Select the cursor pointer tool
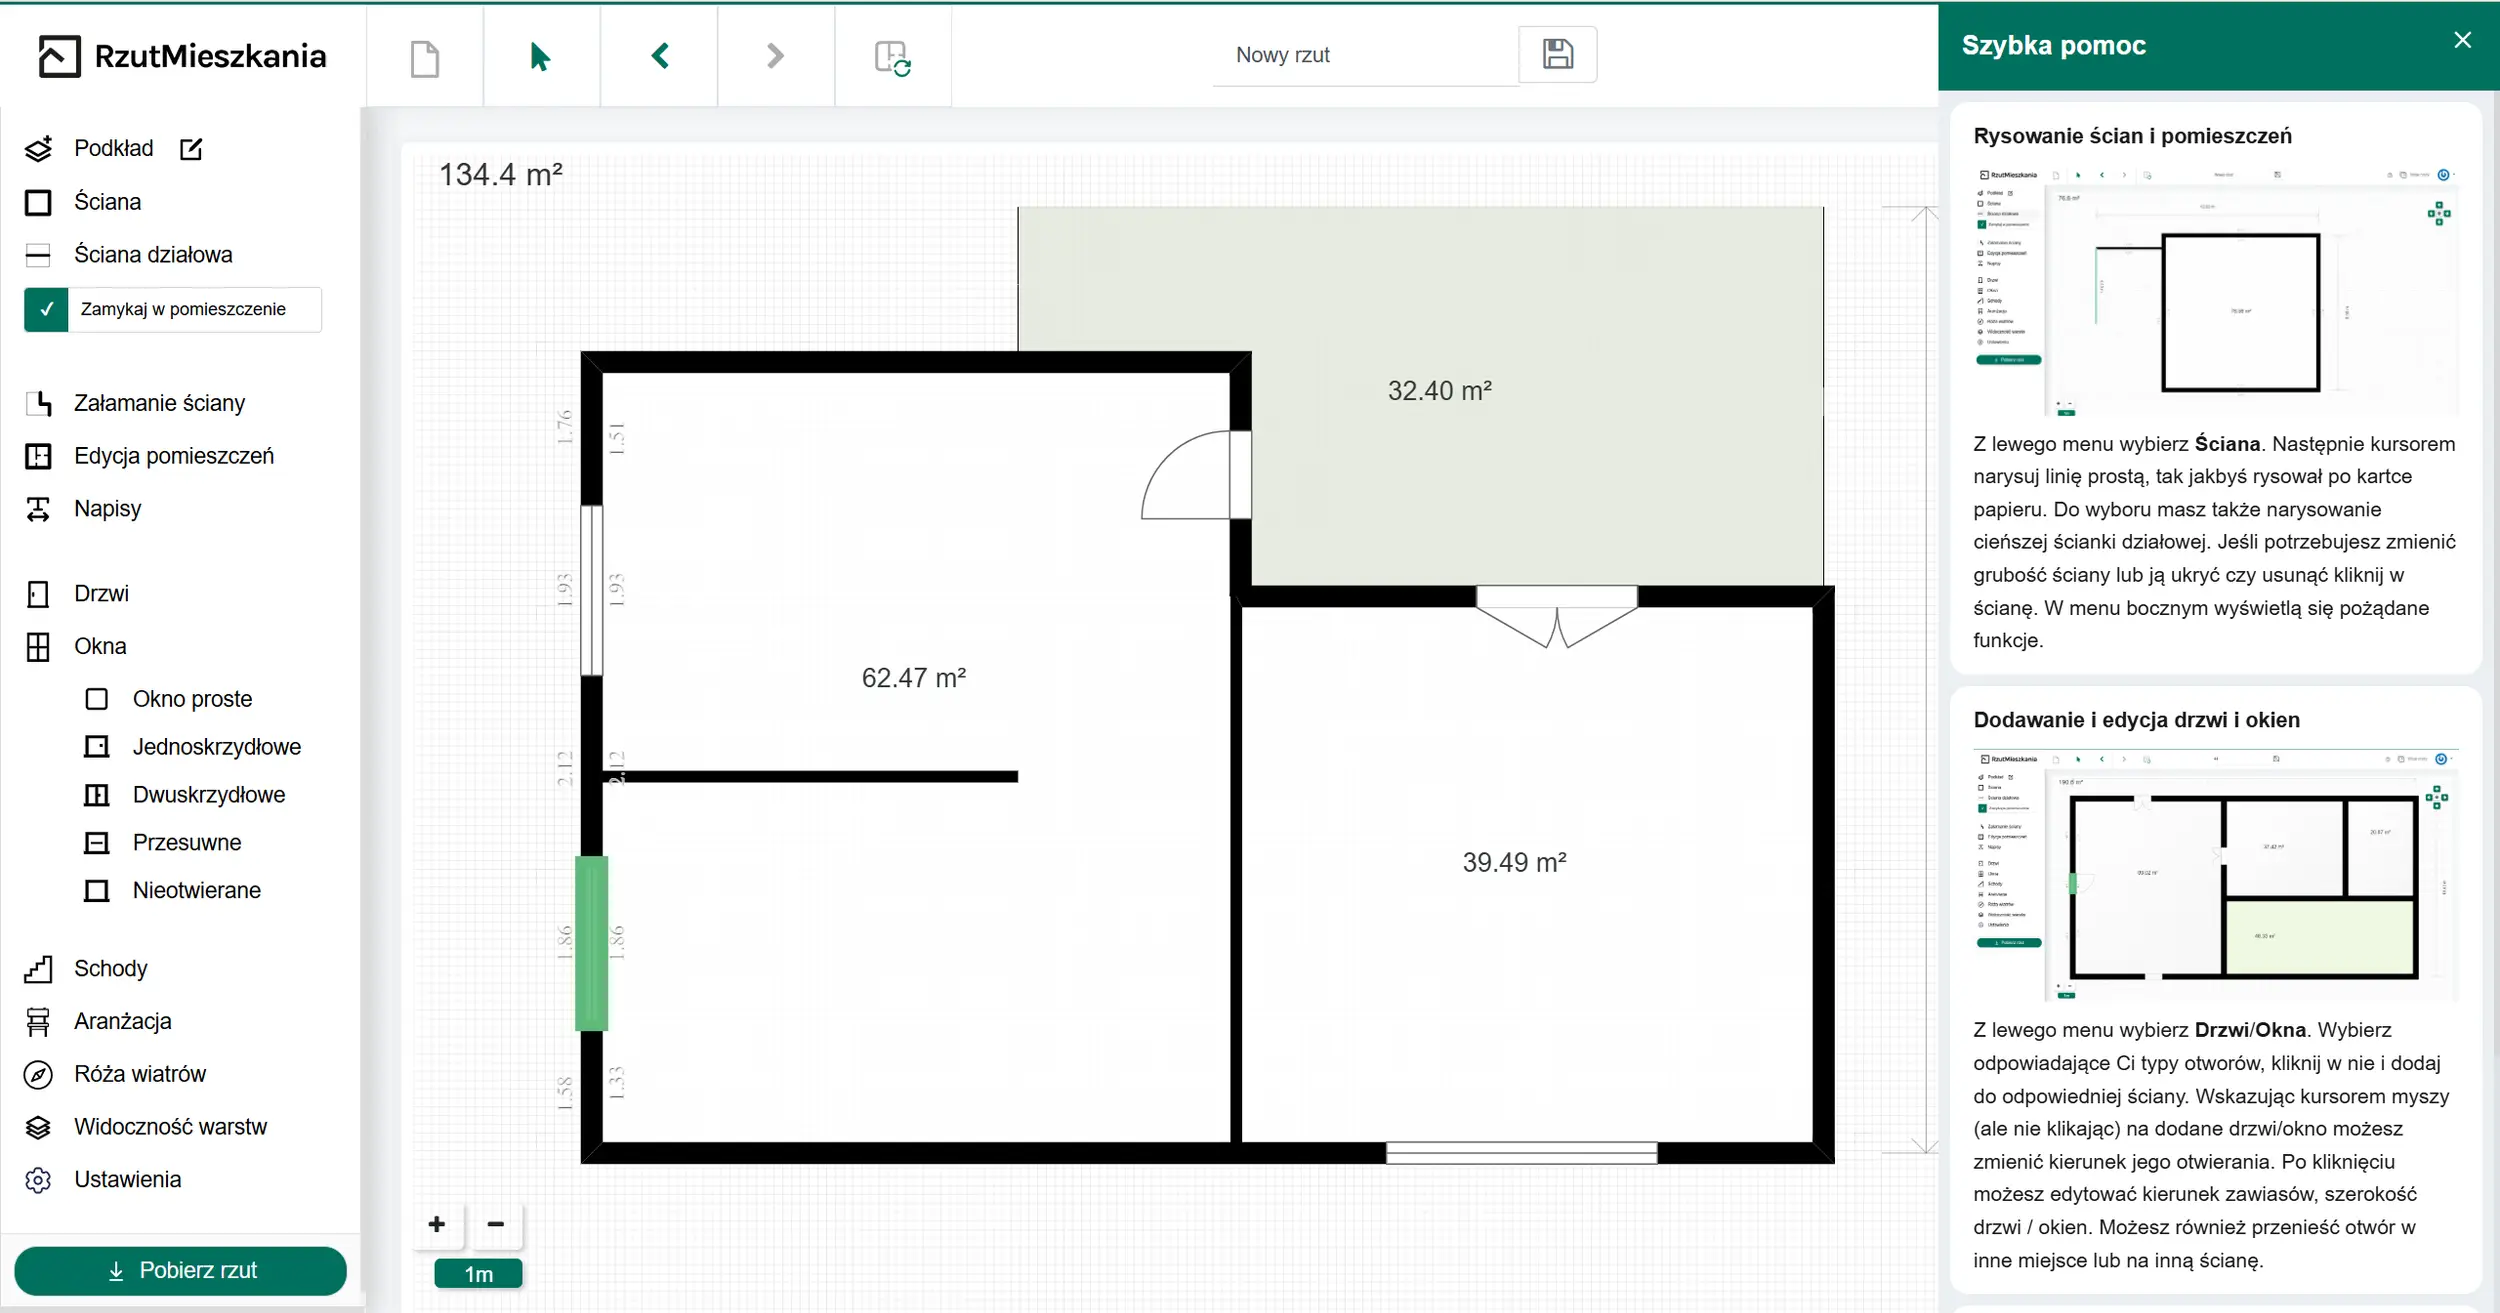Screen dimensions: 2500x1313 (x=540, y=57)
